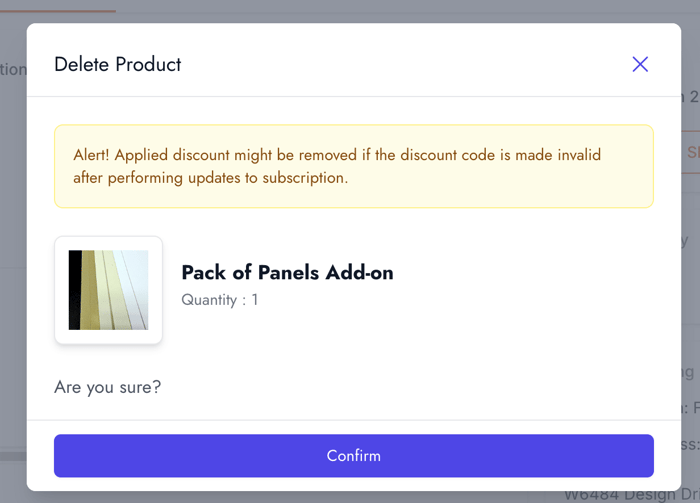Click the truncated "tion" label behind the dialog

pos(13,69)
